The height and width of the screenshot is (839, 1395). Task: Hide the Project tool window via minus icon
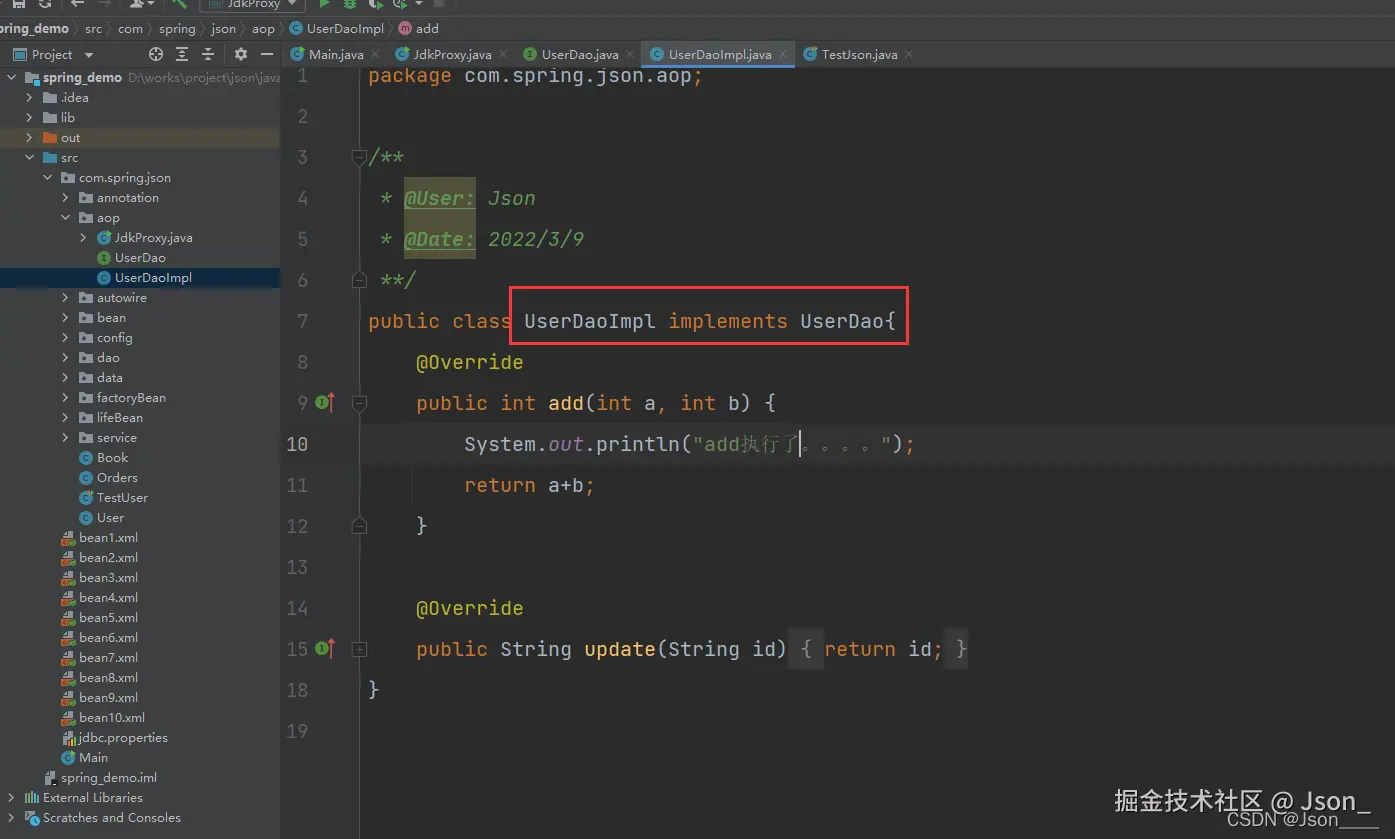[x=266, y=54]
